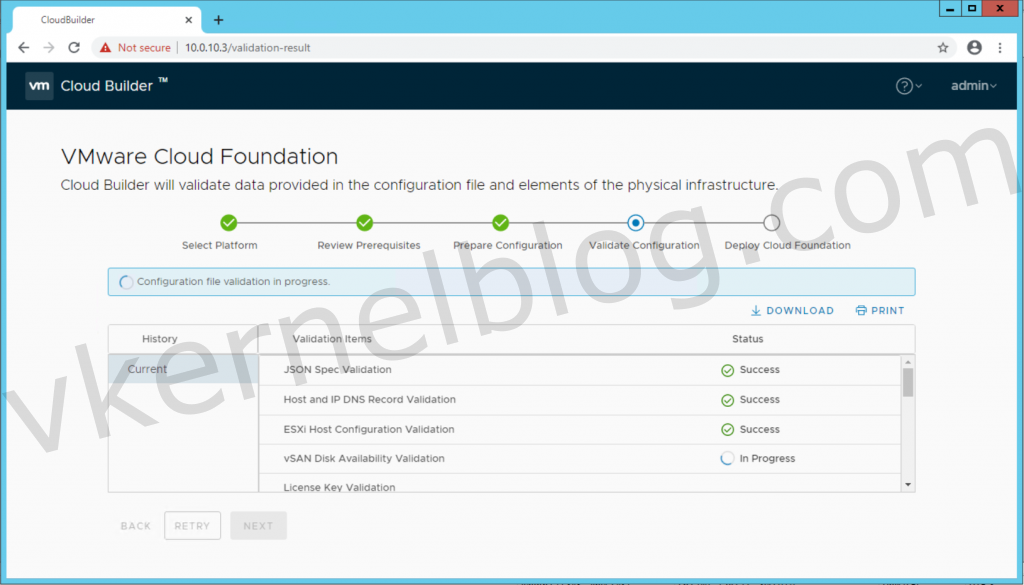This screenshot has width=1024, height=585.
Task: Click the vSAN Disk In Progress spinner
Action: coord(728,459)
